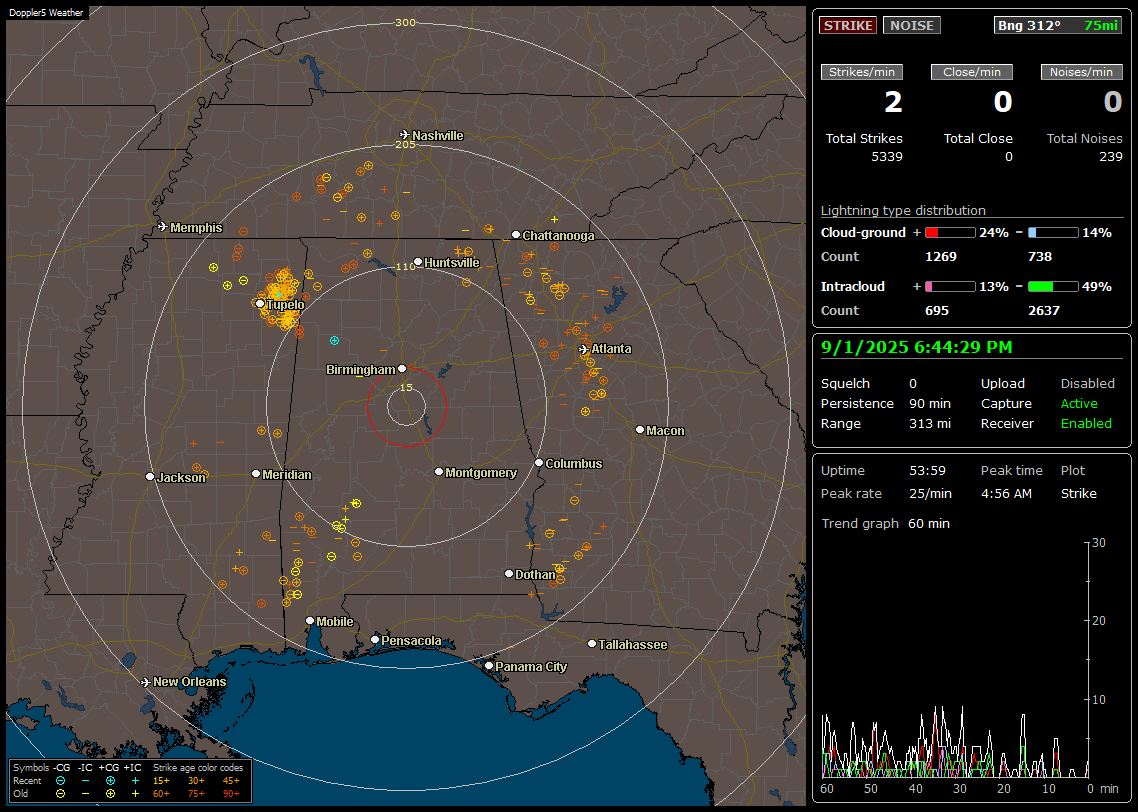
Task: Click the Nashville airport marker
Action: [x=405, y=135]
